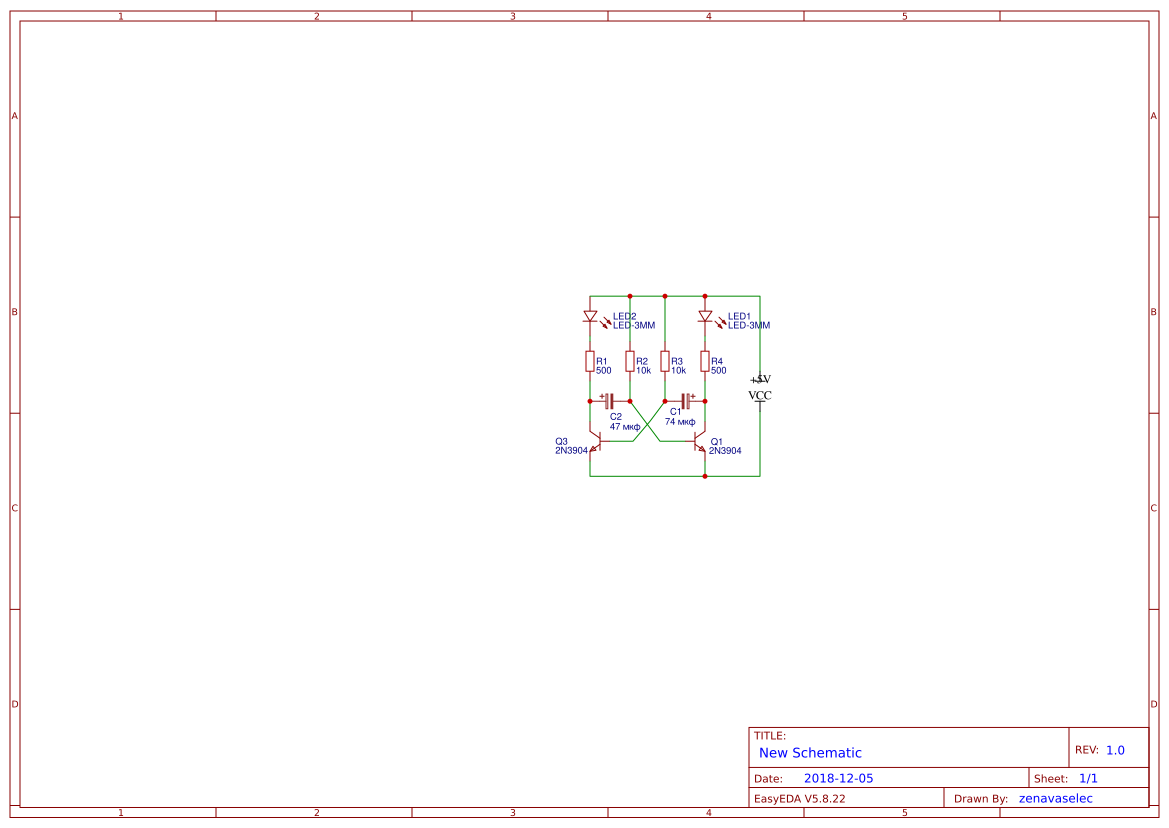Select resistor R4 with value 500
This screenshot has width=1169, height=828.
click(x=704, y=361)
